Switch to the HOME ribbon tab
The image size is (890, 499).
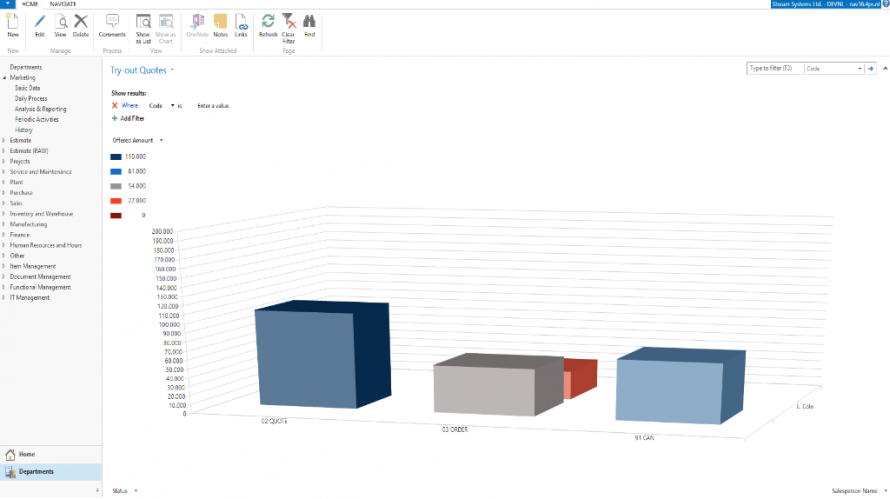[x=30, y=4]
